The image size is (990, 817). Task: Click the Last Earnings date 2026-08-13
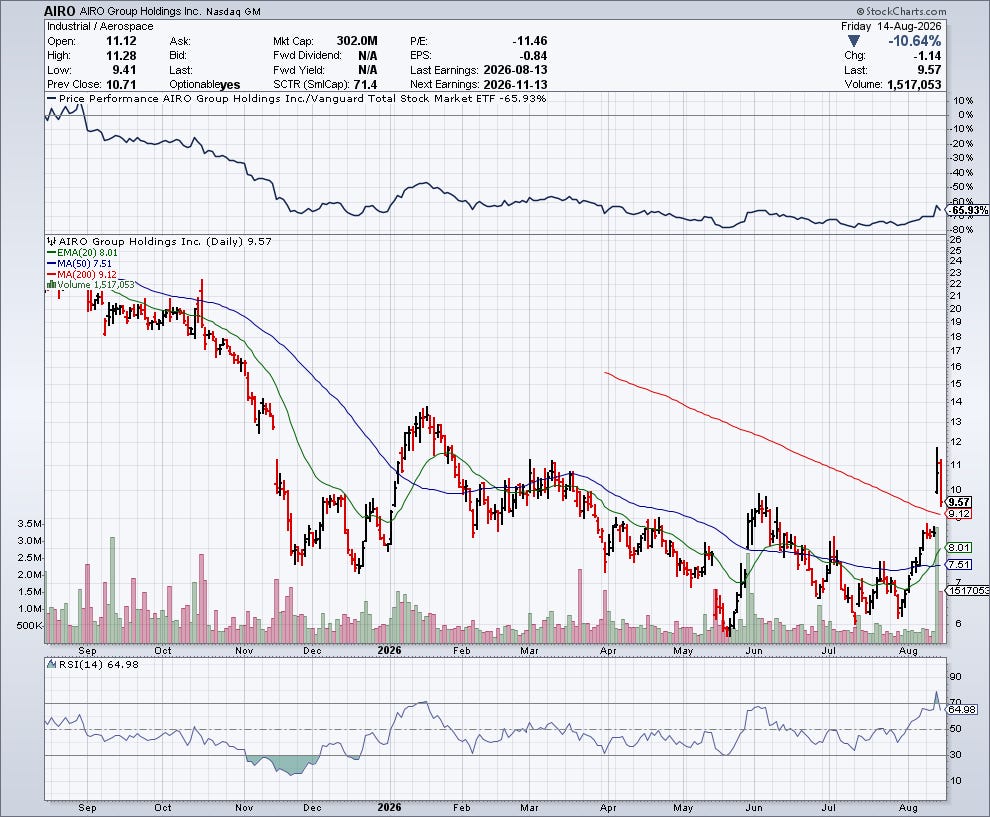(x=515, y=69)
